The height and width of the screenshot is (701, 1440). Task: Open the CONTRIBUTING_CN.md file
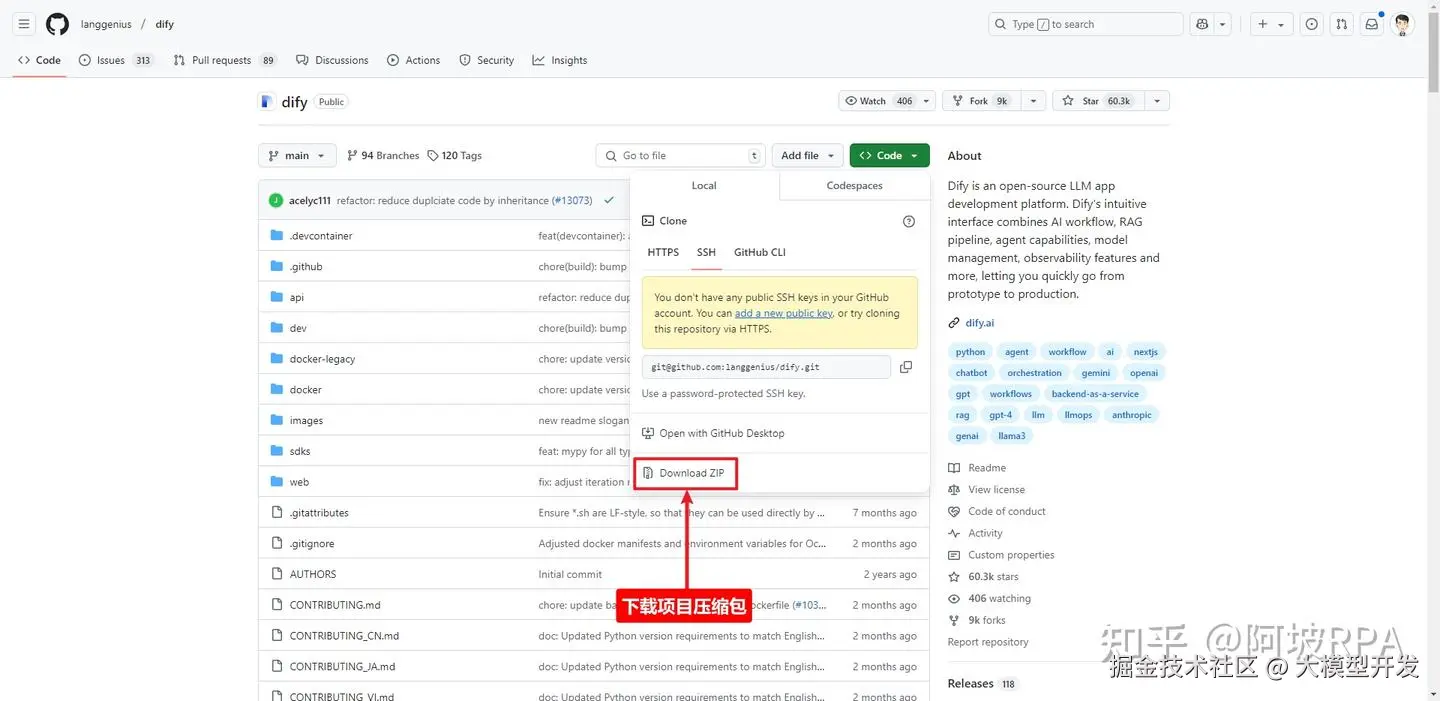(x=344, y=636)
